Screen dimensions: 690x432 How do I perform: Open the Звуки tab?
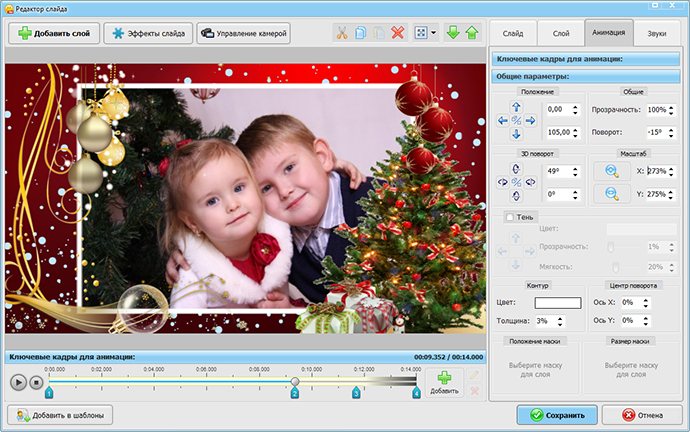coord(657,33)
